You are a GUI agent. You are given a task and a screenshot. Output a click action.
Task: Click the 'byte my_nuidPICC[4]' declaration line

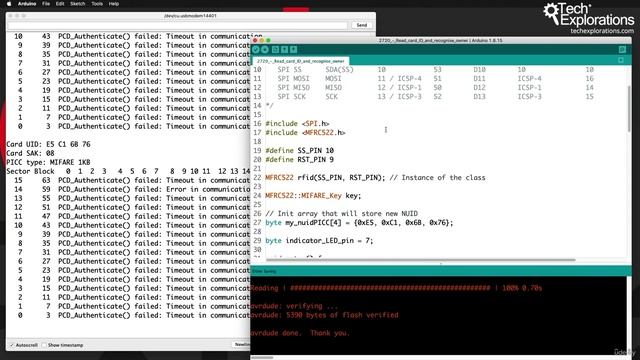pos(359,222)
